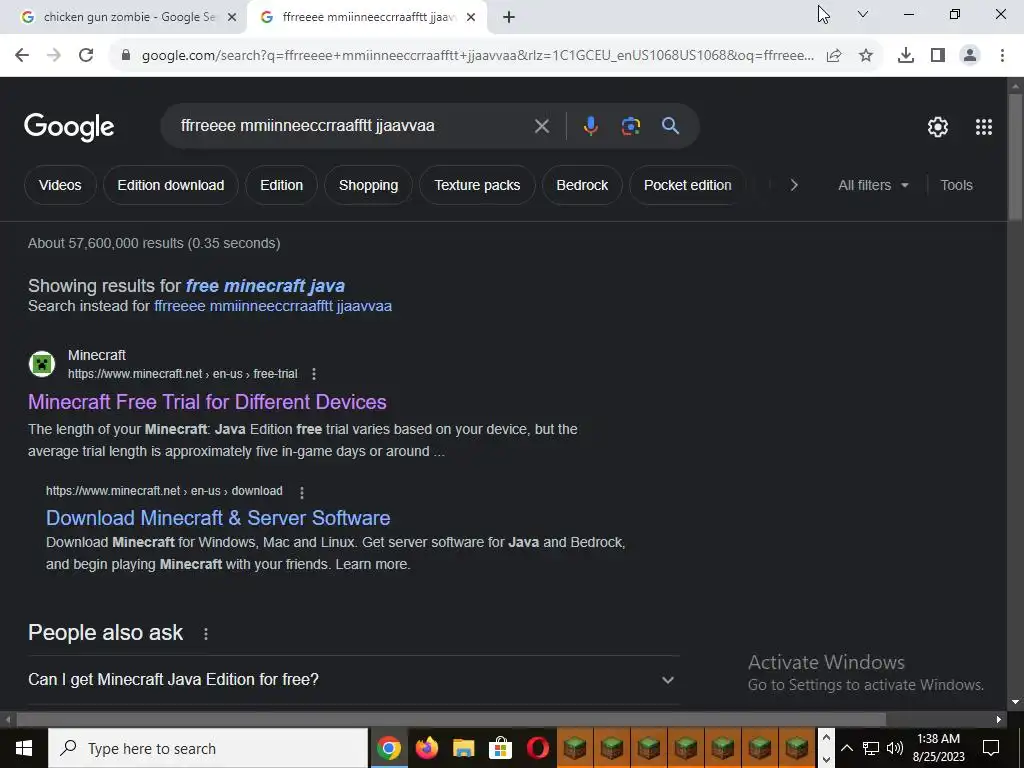Close the chicken gun zombie tab

pos(232,18)
